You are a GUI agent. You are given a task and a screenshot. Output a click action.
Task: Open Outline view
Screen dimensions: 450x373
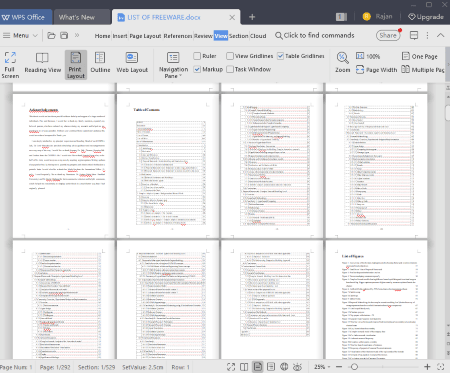pos(100,63)
